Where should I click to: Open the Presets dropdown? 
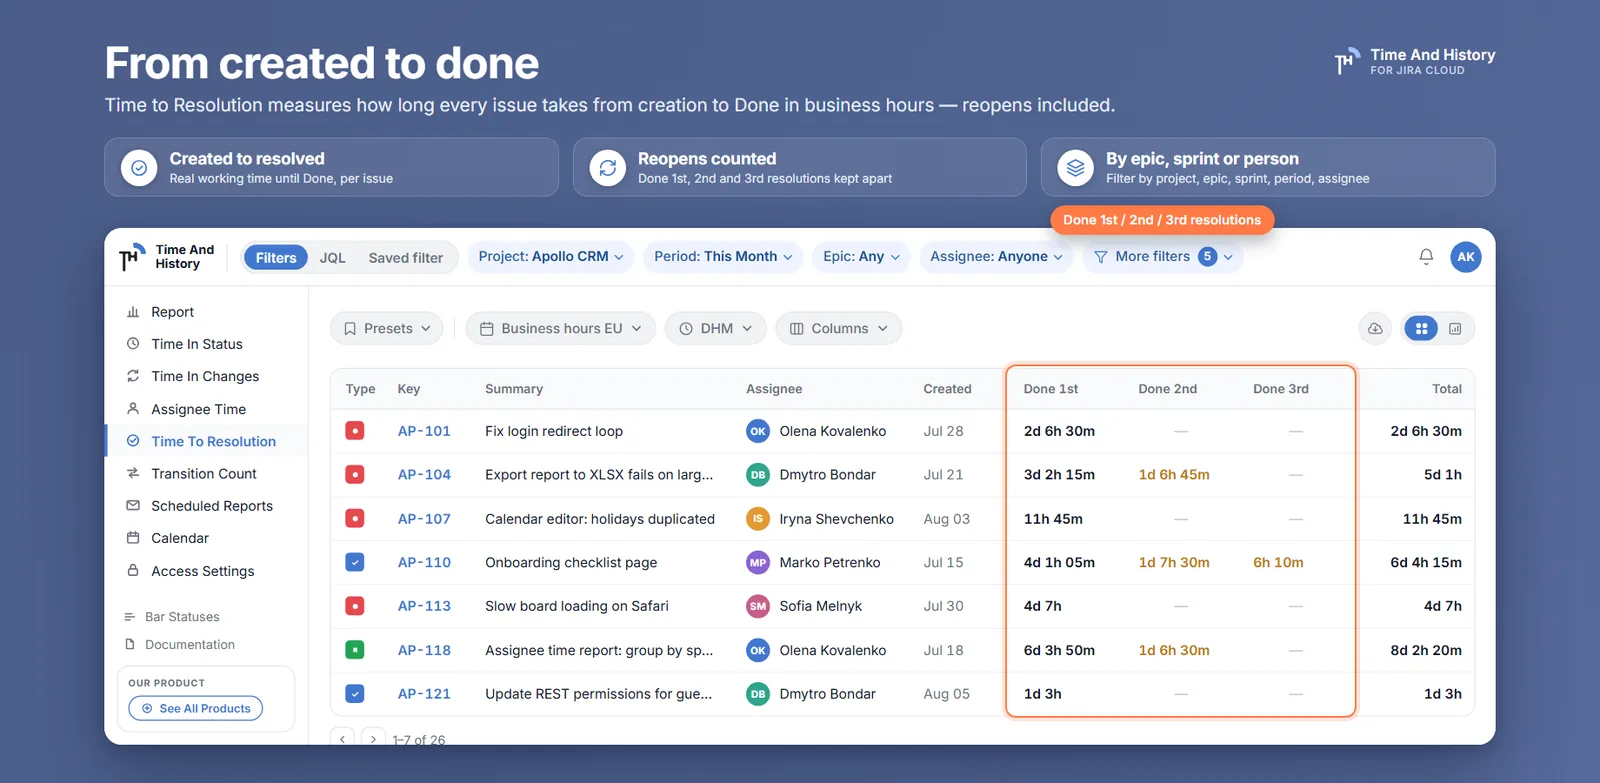pos(387,329)
